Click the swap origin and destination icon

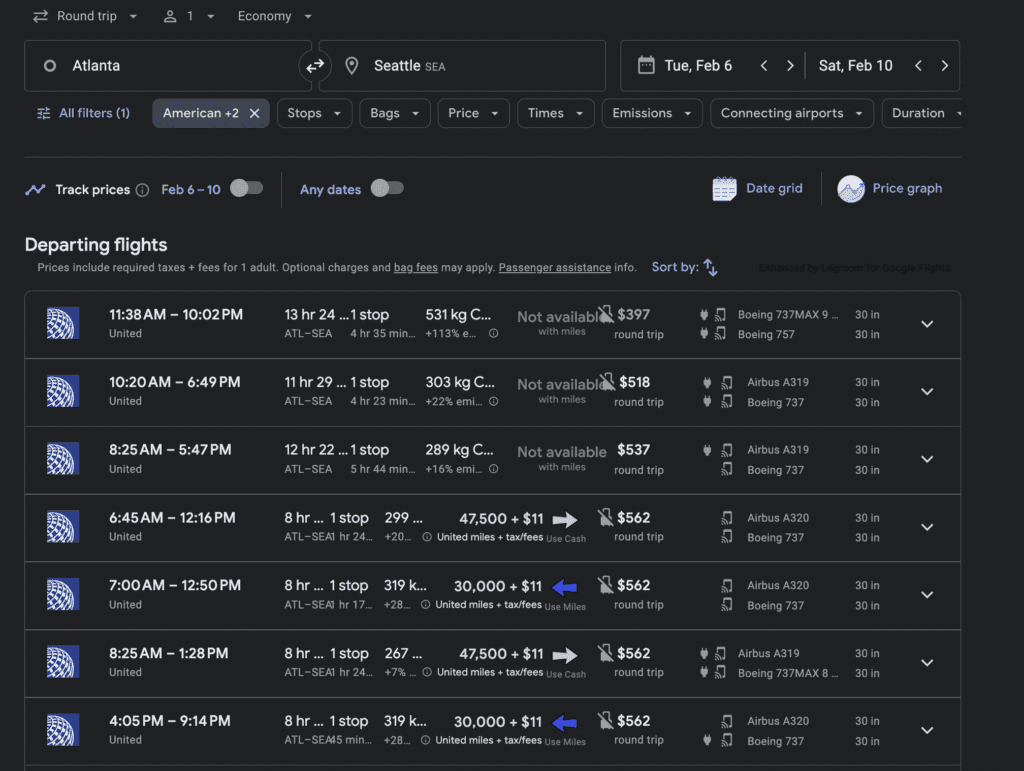pos(315,66)
